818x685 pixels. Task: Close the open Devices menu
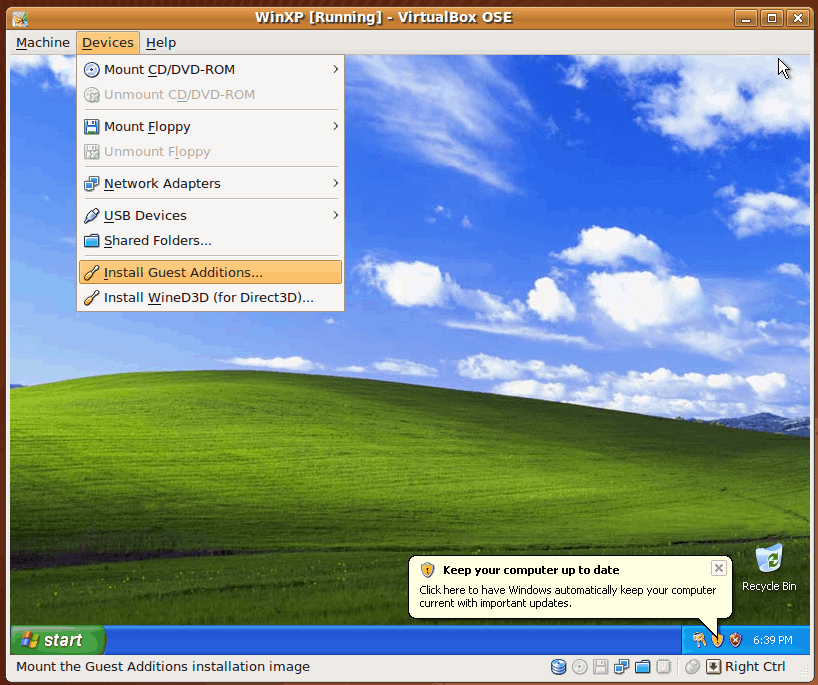click(x=107, y=42)
